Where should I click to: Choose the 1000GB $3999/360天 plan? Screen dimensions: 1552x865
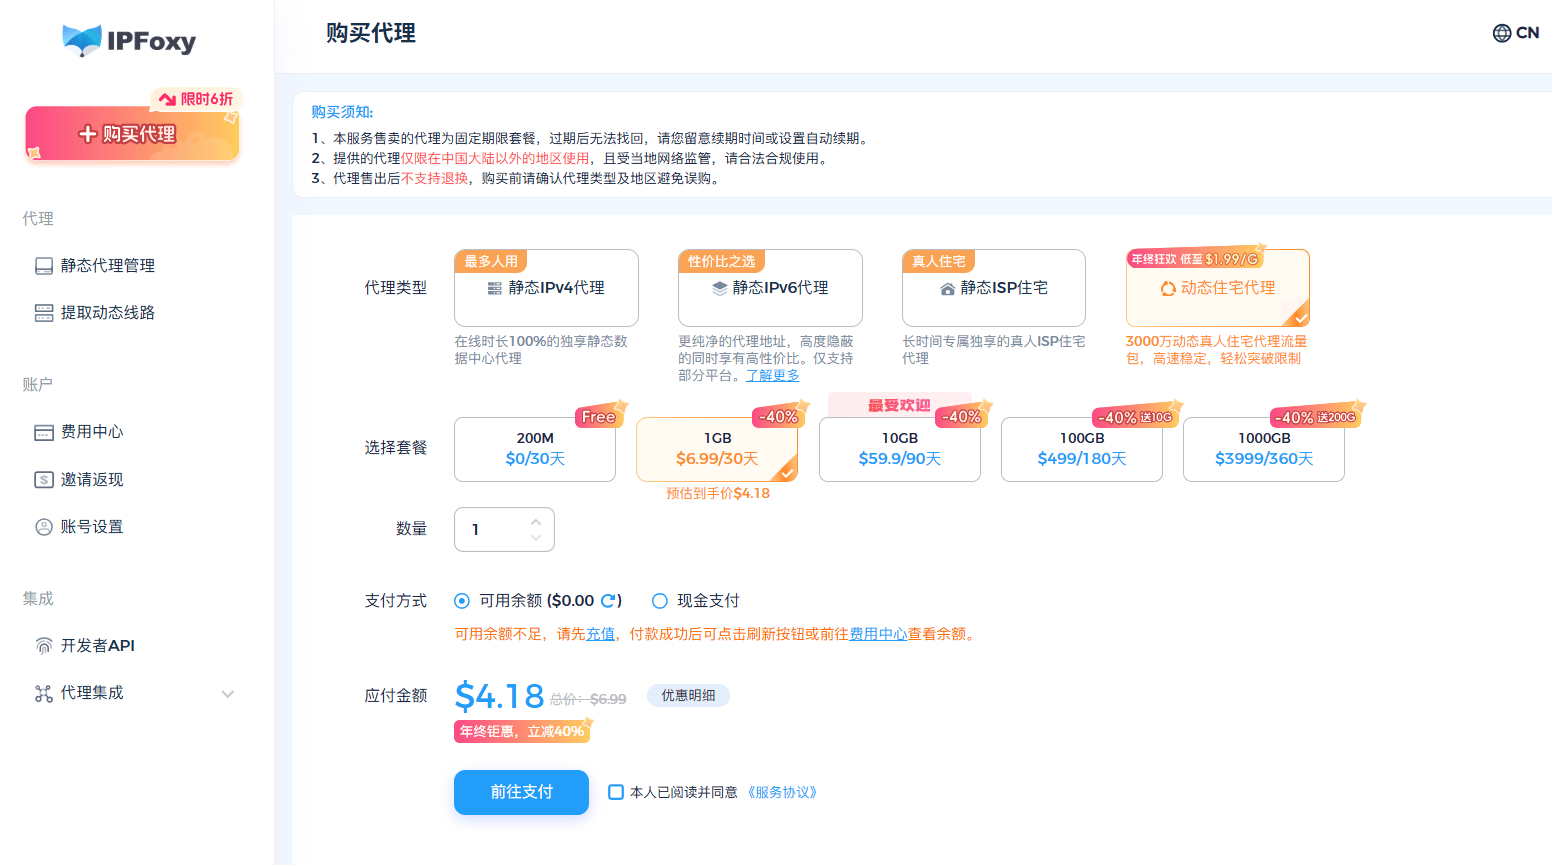click(1264, 449)
